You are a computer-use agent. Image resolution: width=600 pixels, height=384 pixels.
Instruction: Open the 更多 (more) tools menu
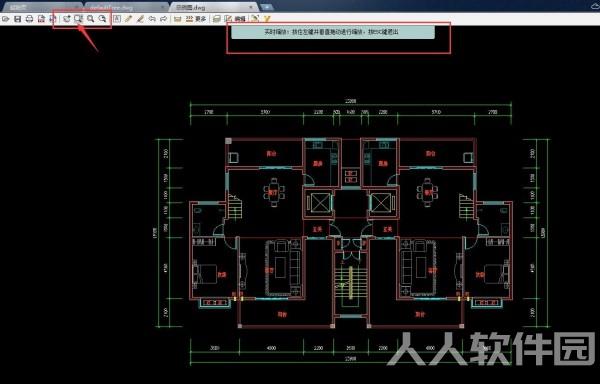pos(196,19)
